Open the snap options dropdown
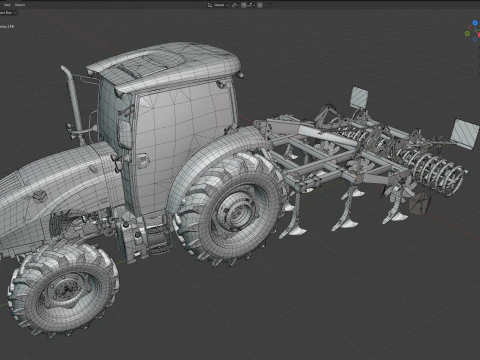The image size is (480, 360). [251, 5]
